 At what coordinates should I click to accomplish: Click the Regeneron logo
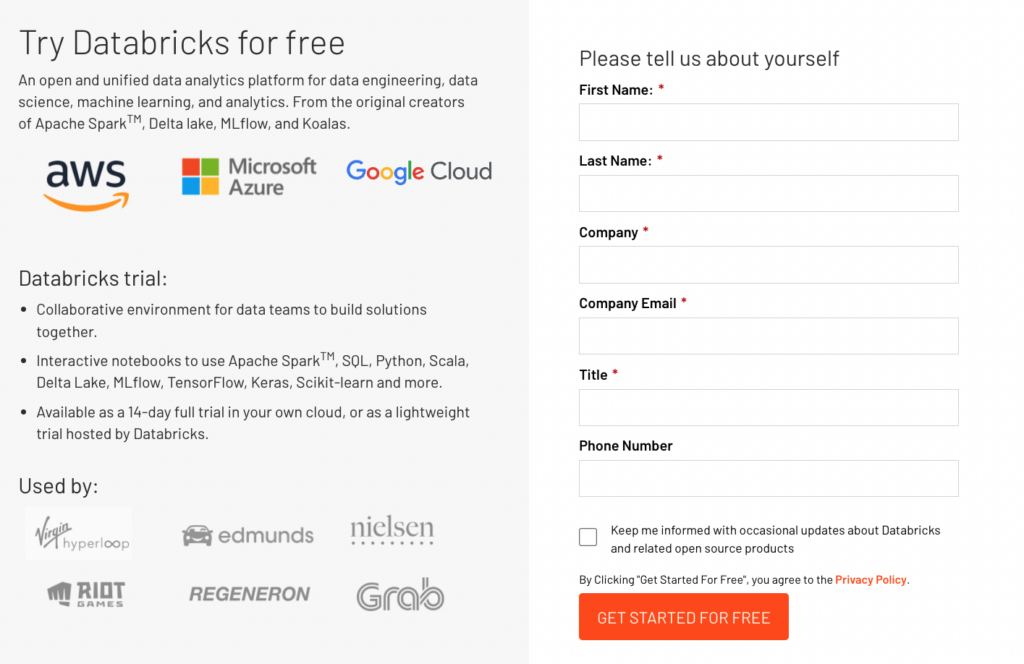pos(252,595)
